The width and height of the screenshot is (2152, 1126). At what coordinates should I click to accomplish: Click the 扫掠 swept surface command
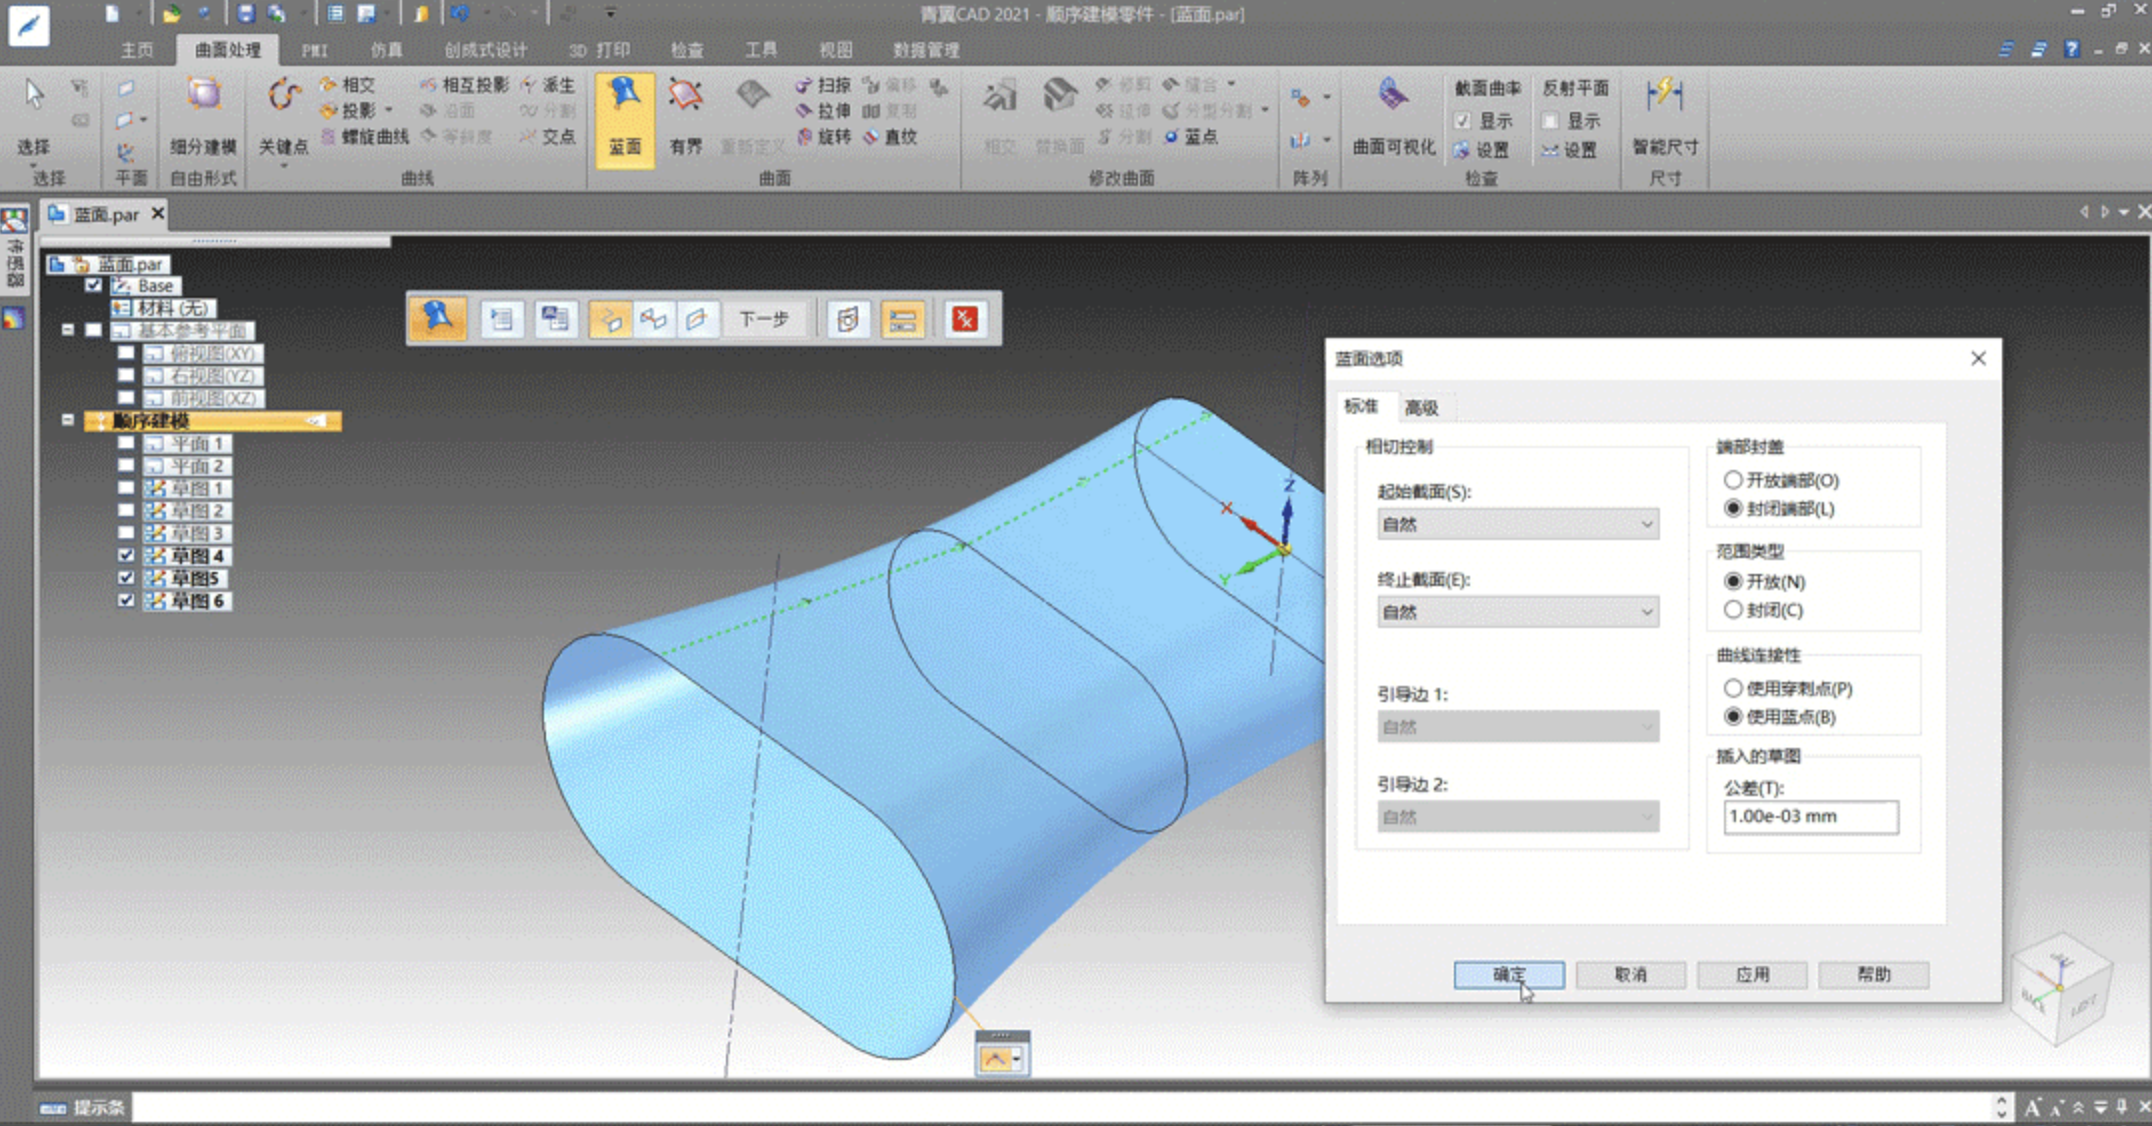(x=823, y=85)
